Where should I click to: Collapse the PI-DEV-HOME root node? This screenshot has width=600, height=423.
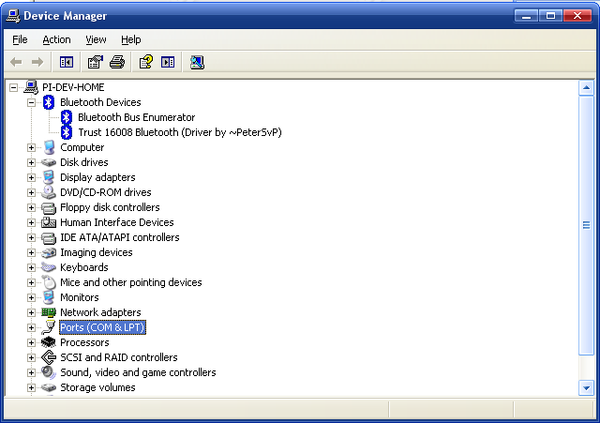(x=13, y=88)
